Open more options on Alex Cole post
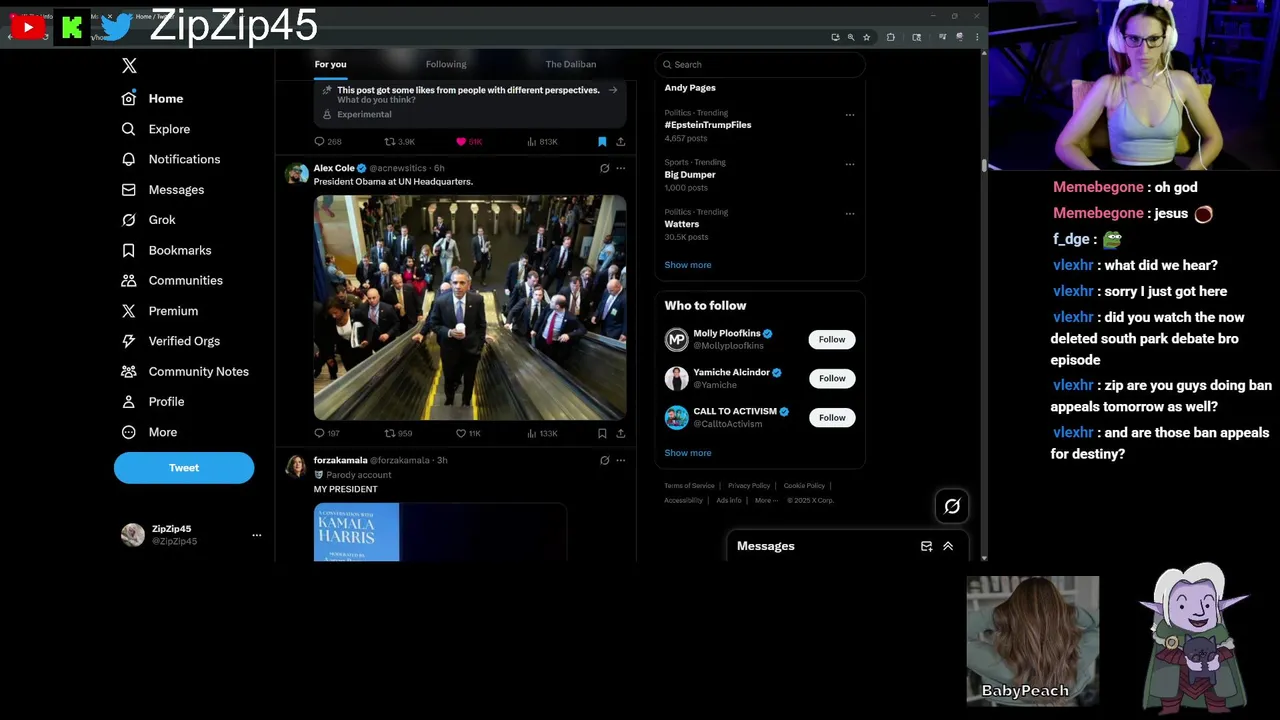This screenshot has width=1280, height=720. point(621,168)
